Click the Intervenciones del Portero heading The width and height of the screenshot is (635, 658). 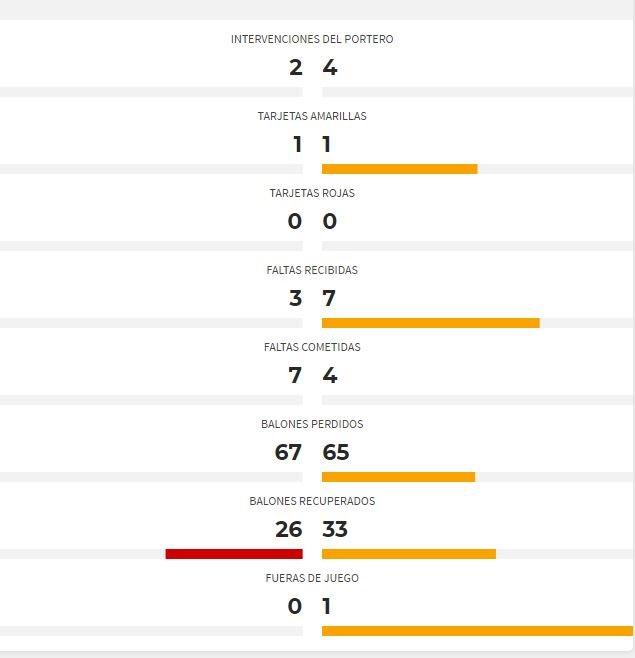312,39
